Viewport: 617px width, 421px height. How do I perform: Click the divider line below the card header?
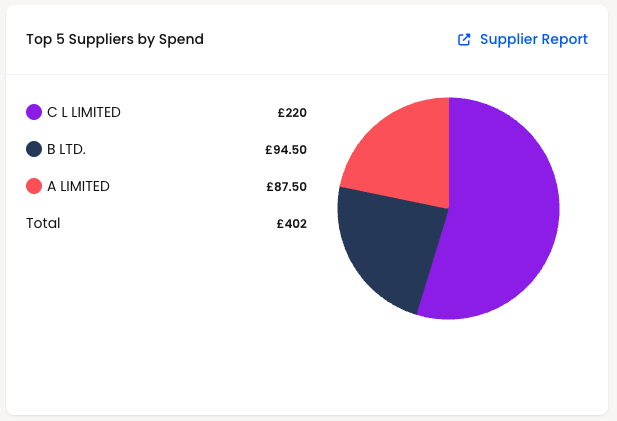pyautogui.click(x=307, y=74)
